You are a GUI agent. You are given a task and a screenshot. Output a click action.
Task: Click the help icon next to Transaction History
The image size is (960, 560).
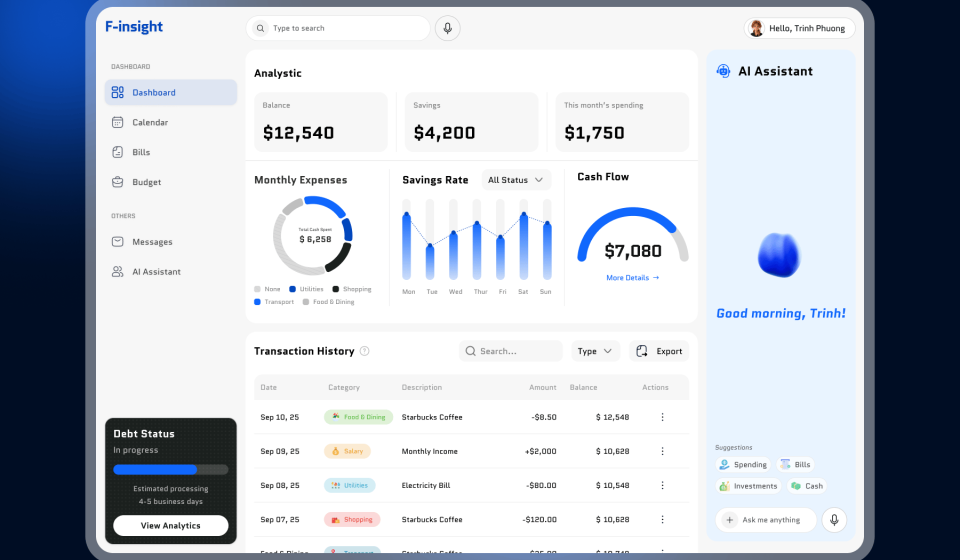click(364, 351)
